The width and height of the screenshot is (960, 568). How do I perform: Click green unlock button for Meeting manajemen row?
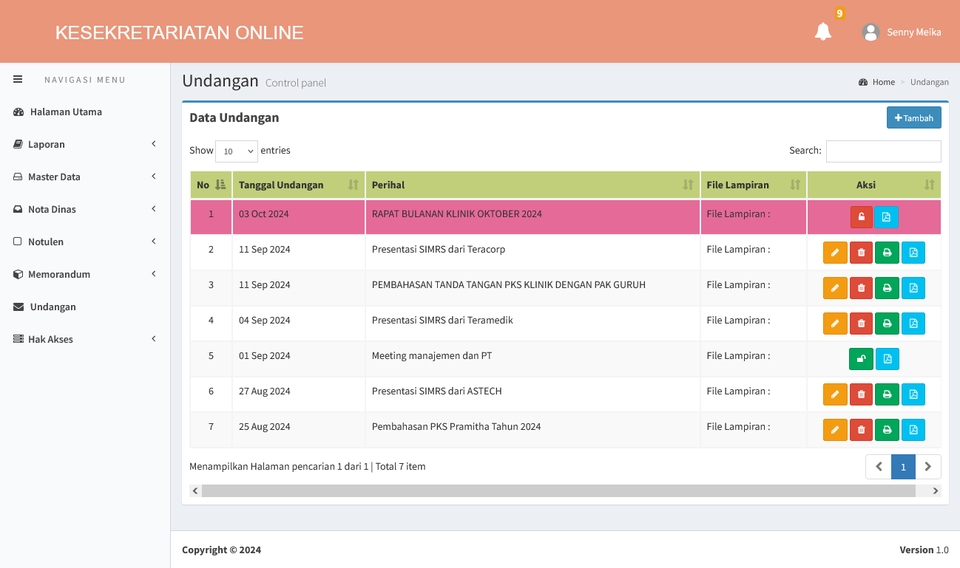(861, 359)
